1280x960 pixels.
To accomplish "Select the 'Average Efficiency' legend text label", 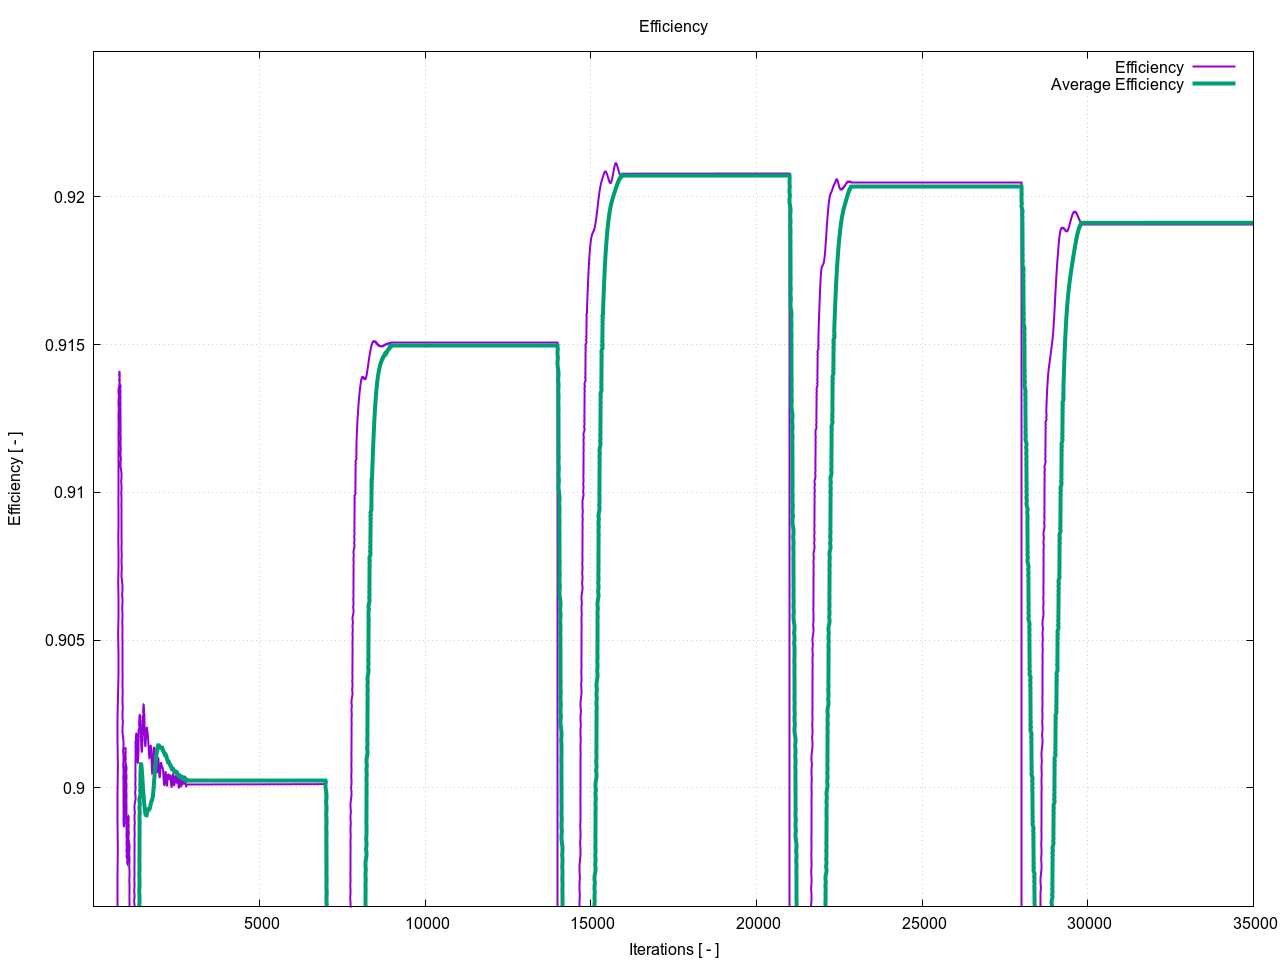I will click(1116, 85).
